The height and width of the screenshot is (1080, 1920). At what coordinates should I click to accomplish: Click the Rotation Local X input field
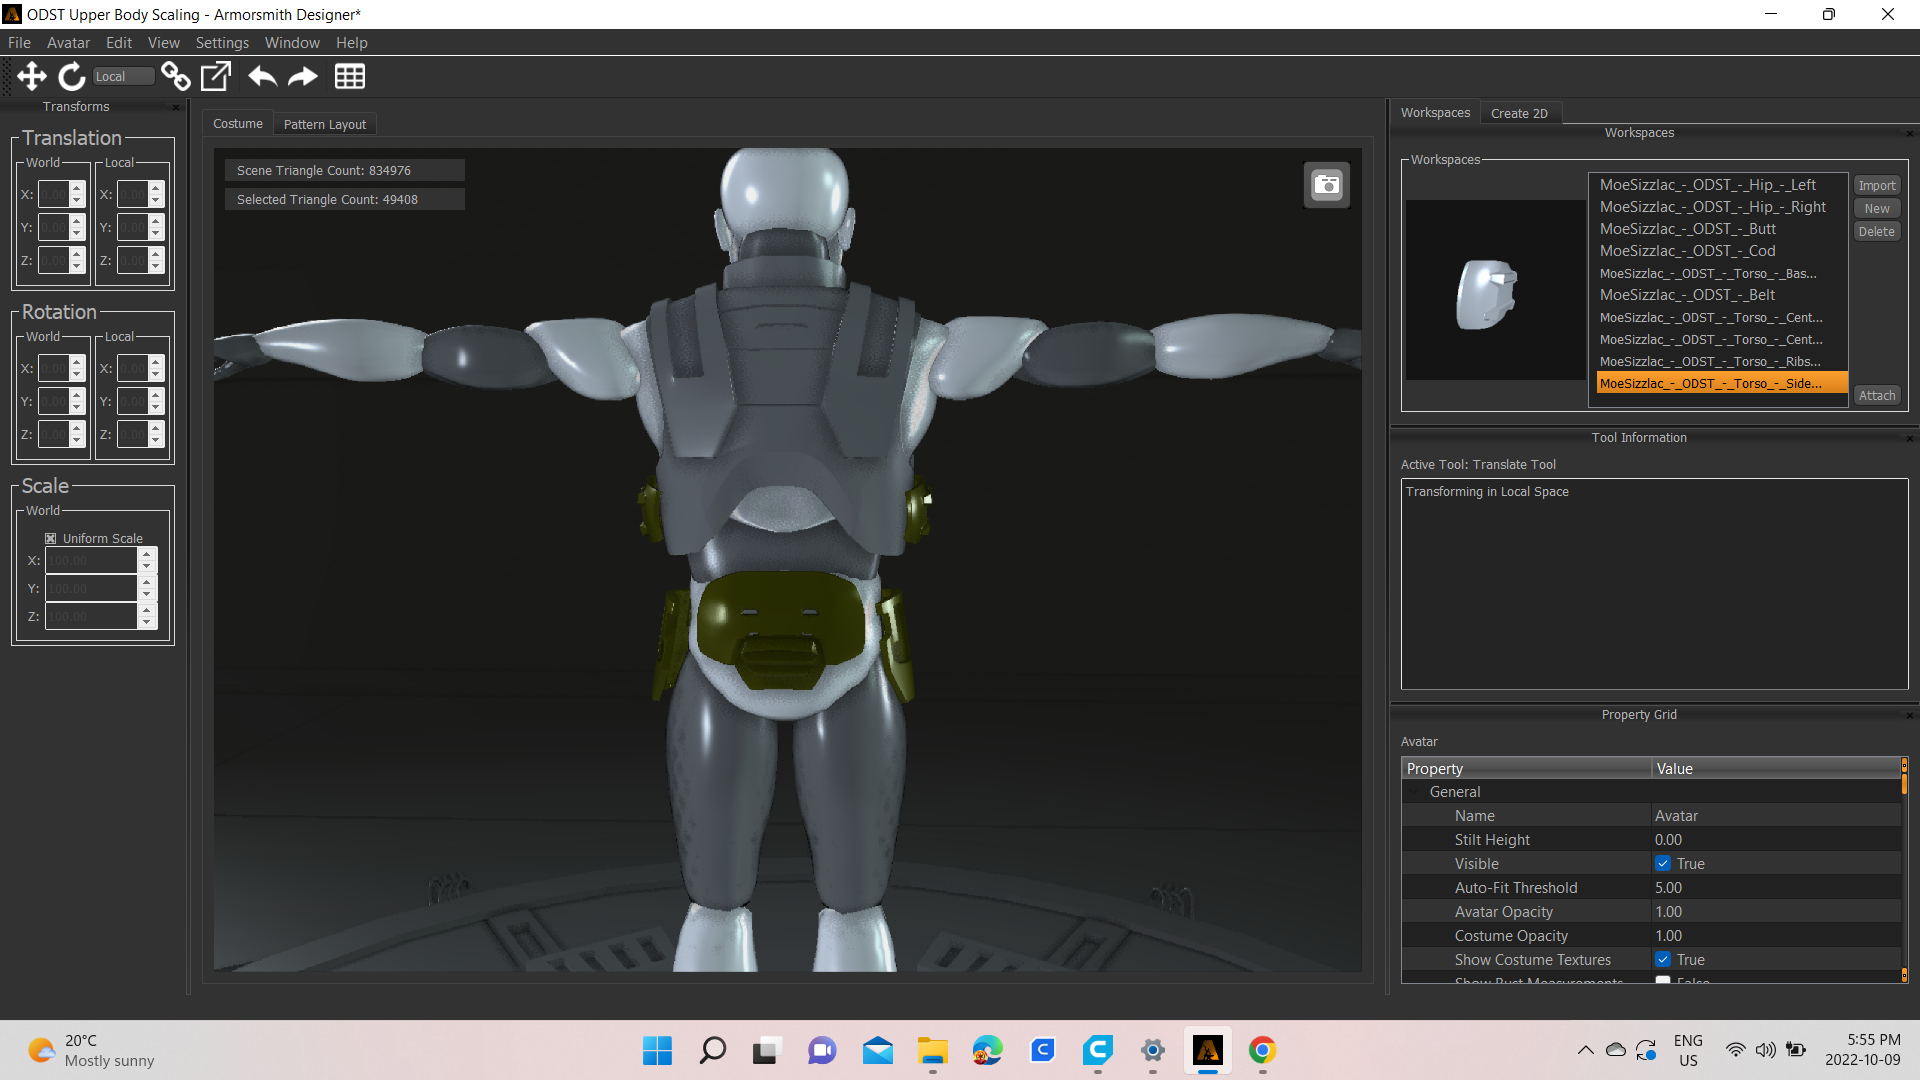(x=133, y=368)
